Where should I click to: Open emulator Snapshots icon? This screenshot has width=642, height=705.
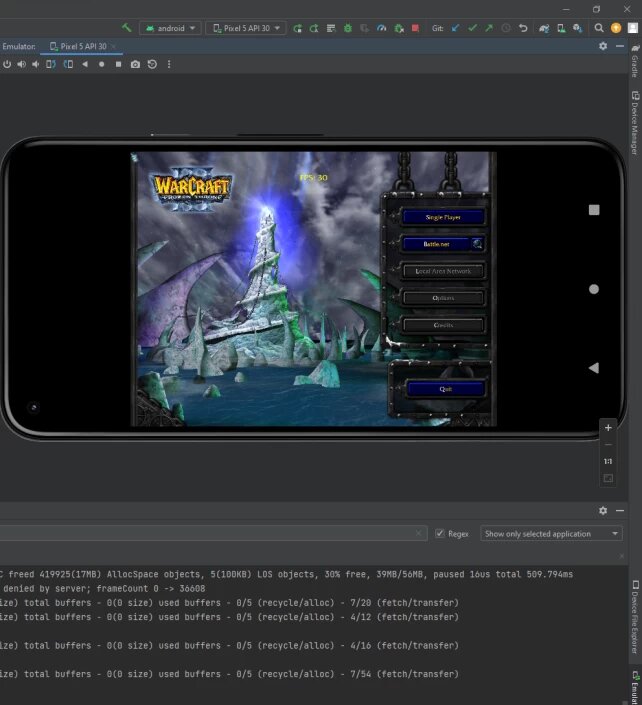[152, 64]
